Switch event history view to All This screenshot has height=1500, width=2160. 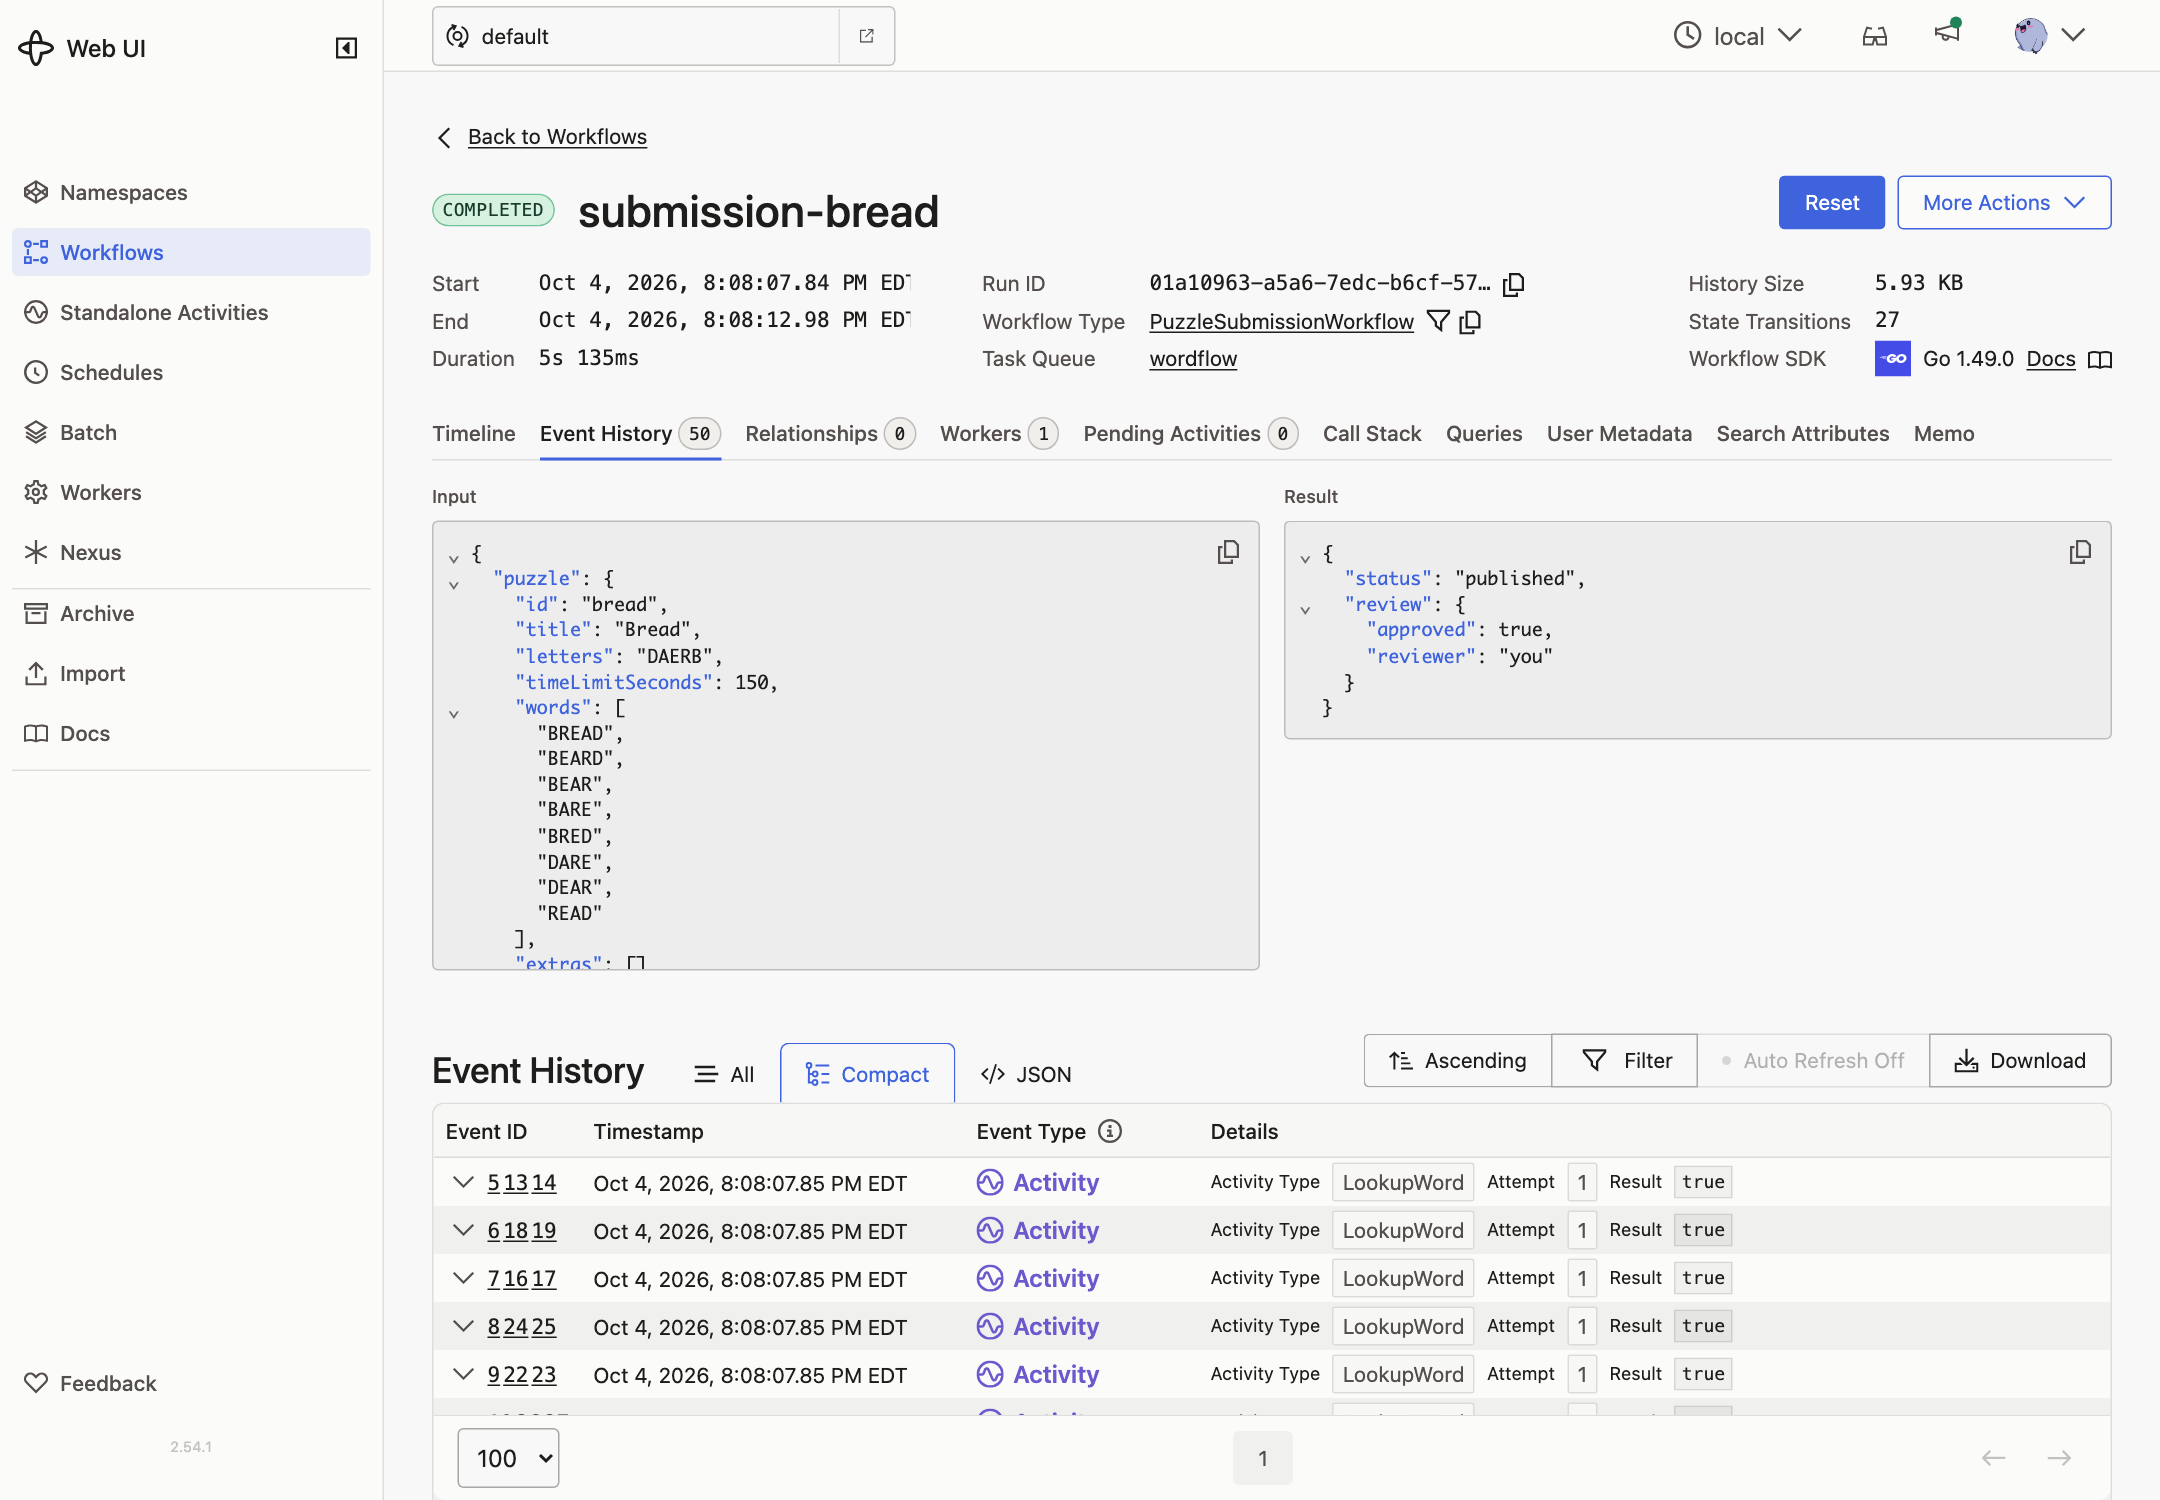725,1074
